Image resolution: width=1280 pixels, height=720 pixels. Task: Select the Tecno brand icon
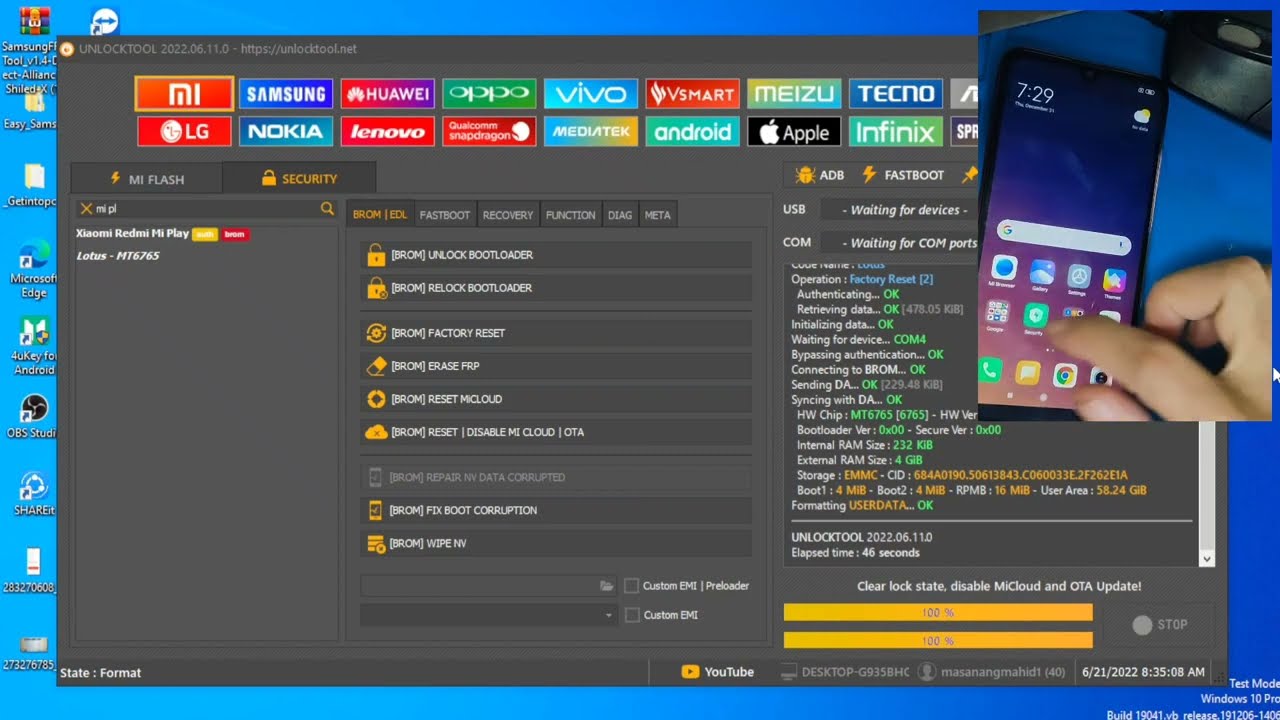tap(896, 94)
